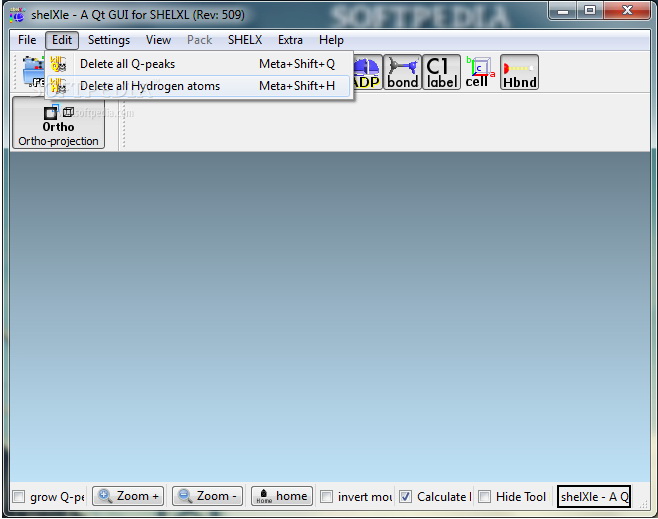
Task: Click the Zoom - button
Action: (207, 496)
